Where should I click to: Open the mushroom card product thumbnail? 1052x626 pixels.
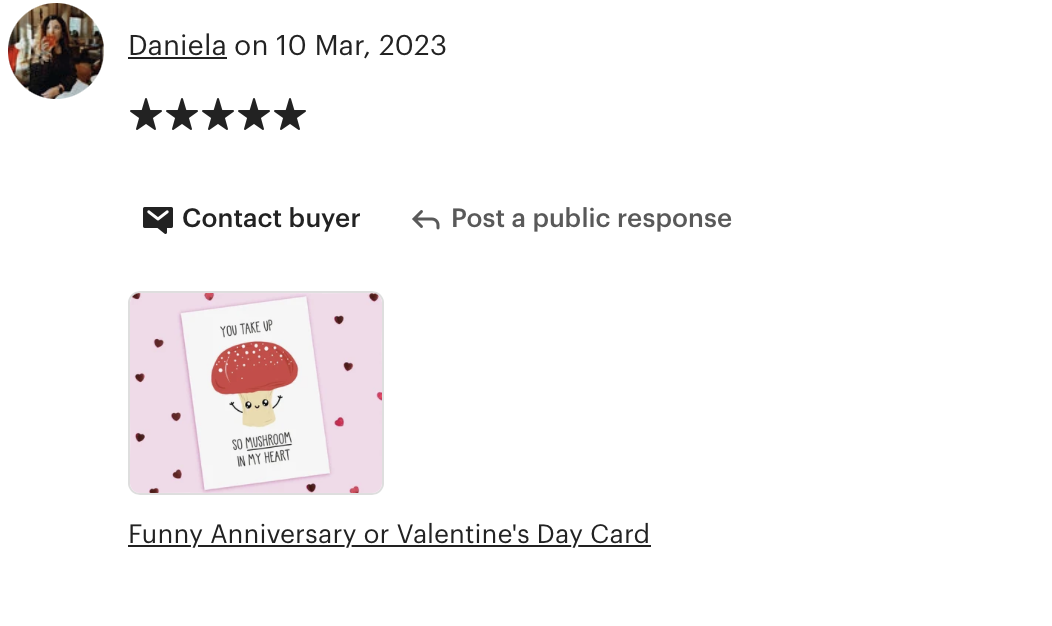[256, 393]
